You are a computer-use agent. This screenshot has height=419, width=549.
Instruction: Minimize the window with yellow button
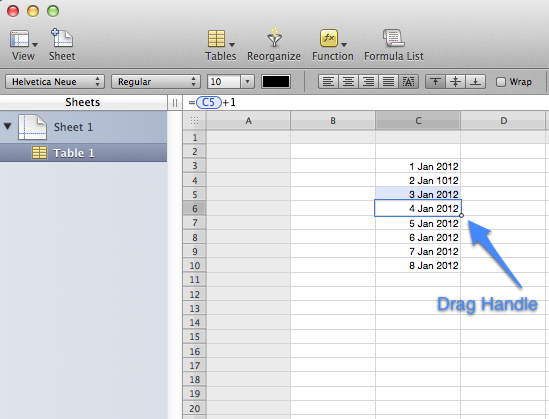pos(33,11)
